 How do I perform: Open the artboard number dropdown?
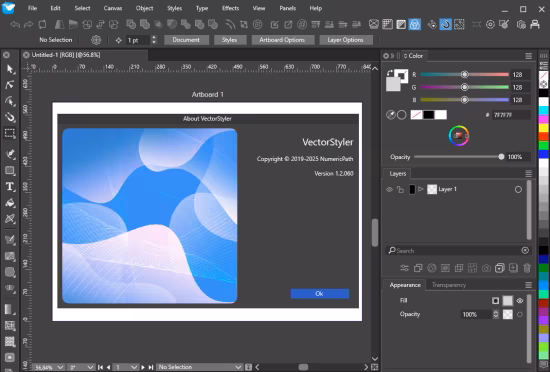click(134, 367)
